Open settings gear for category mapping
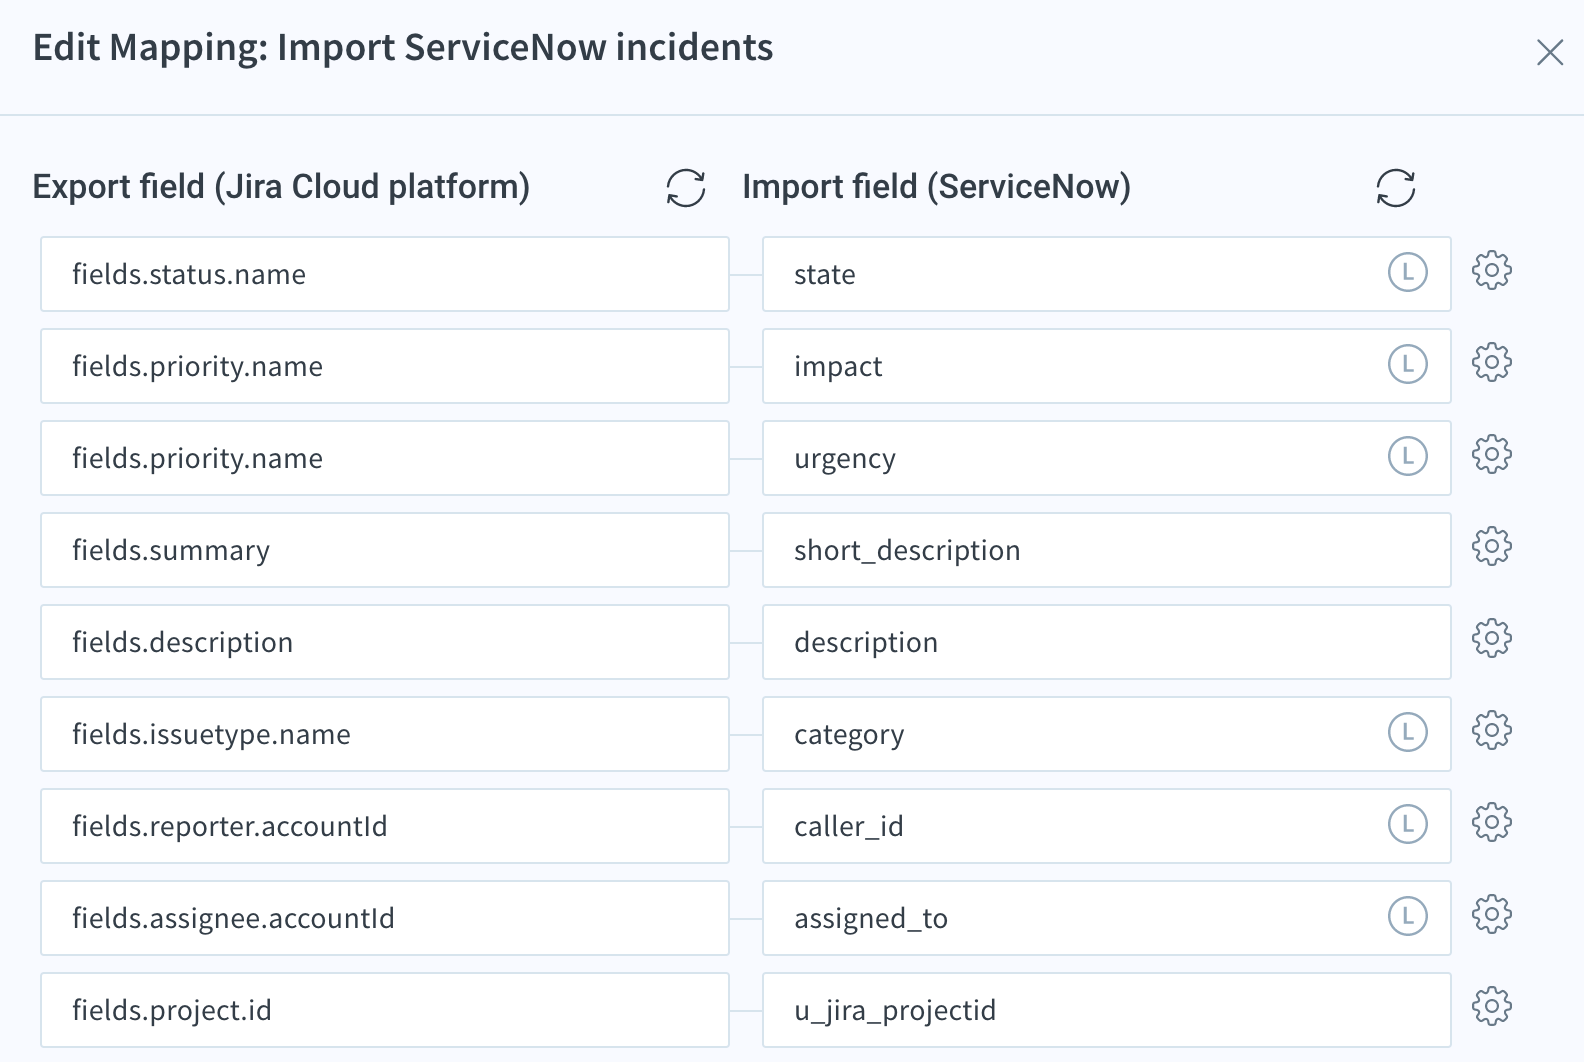Image resolution: width=1584 pixels, height=1062 pixels. (x=1492, y=730)
